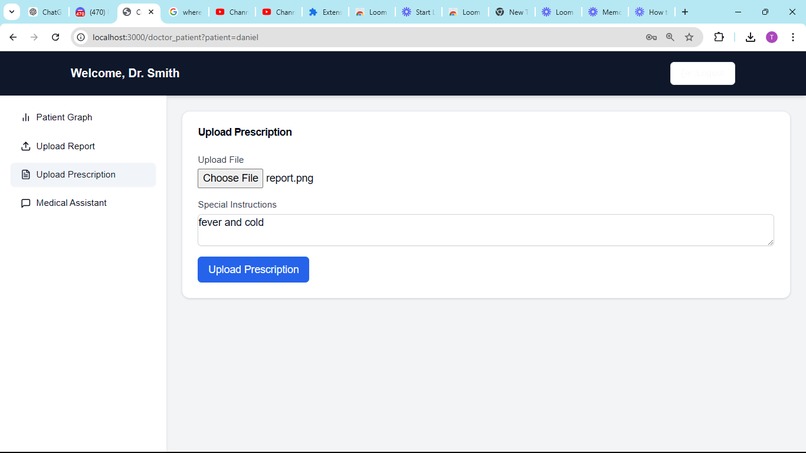
Task: Open the saved passwords key icon
Action: [651, 37]
